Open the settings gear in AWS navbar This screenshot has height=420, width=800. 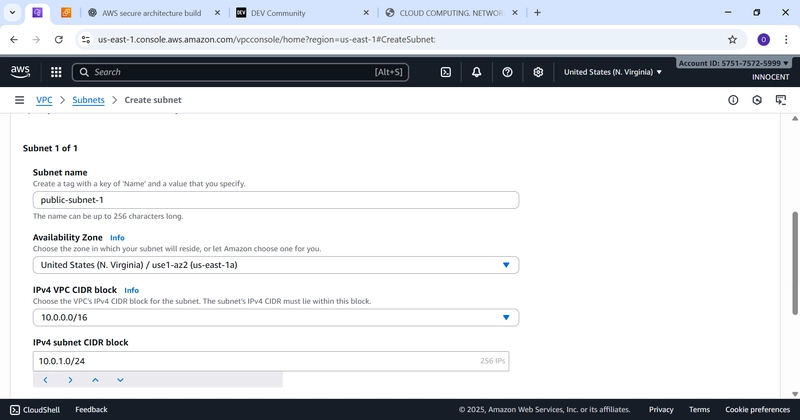(x=538, y=72)
